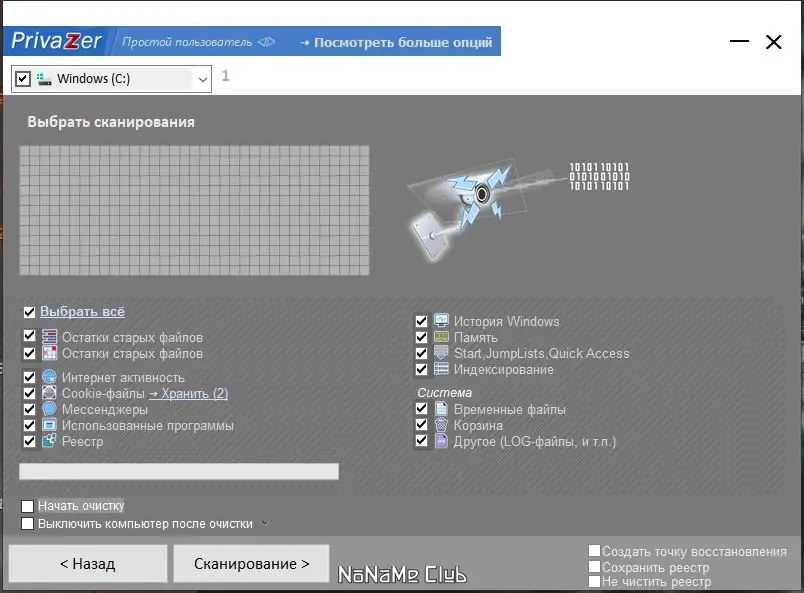Uncheck Cookie-файлы checkbox
This screenshot has height=593, width=804.
pyautogui.click(x=29, y=393)
